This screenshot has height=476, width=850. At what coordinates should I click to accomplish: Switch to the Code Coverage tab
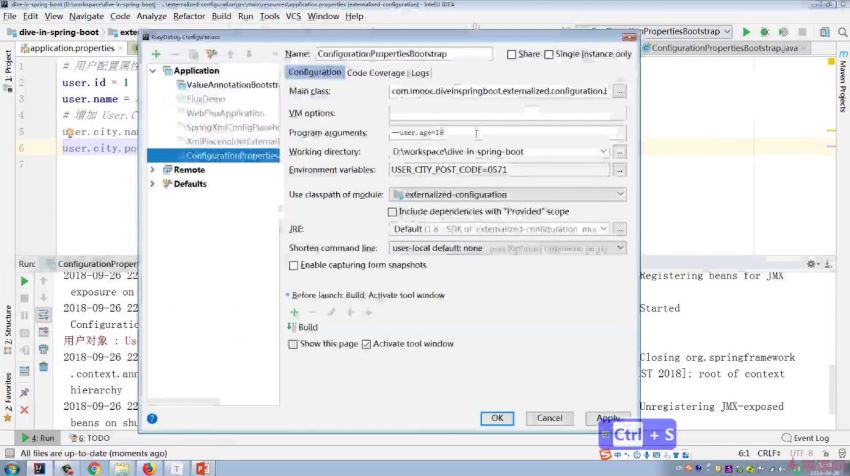376,73
